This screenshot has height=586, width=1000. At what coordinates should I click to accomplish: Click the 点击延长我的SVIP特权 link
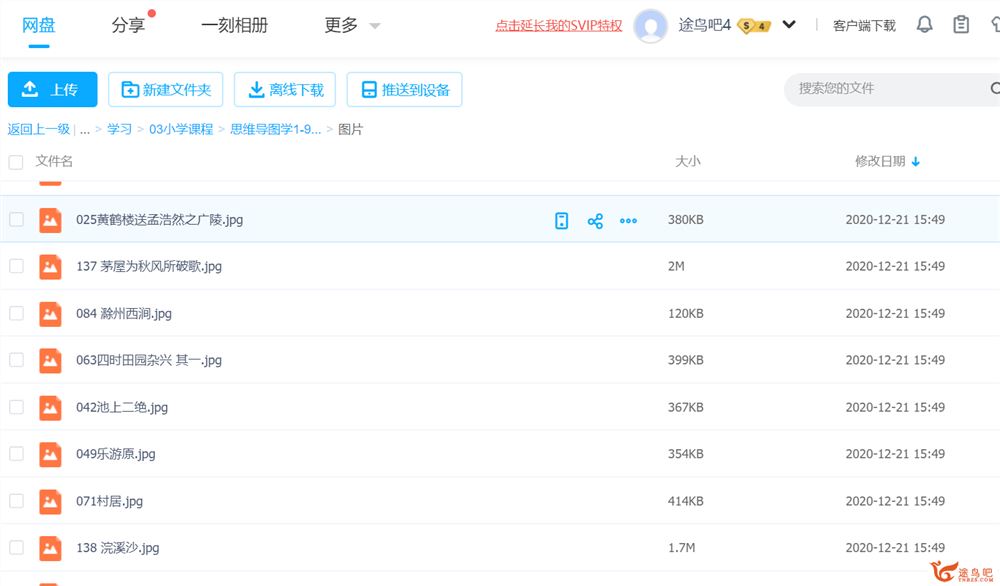[558, 26]
